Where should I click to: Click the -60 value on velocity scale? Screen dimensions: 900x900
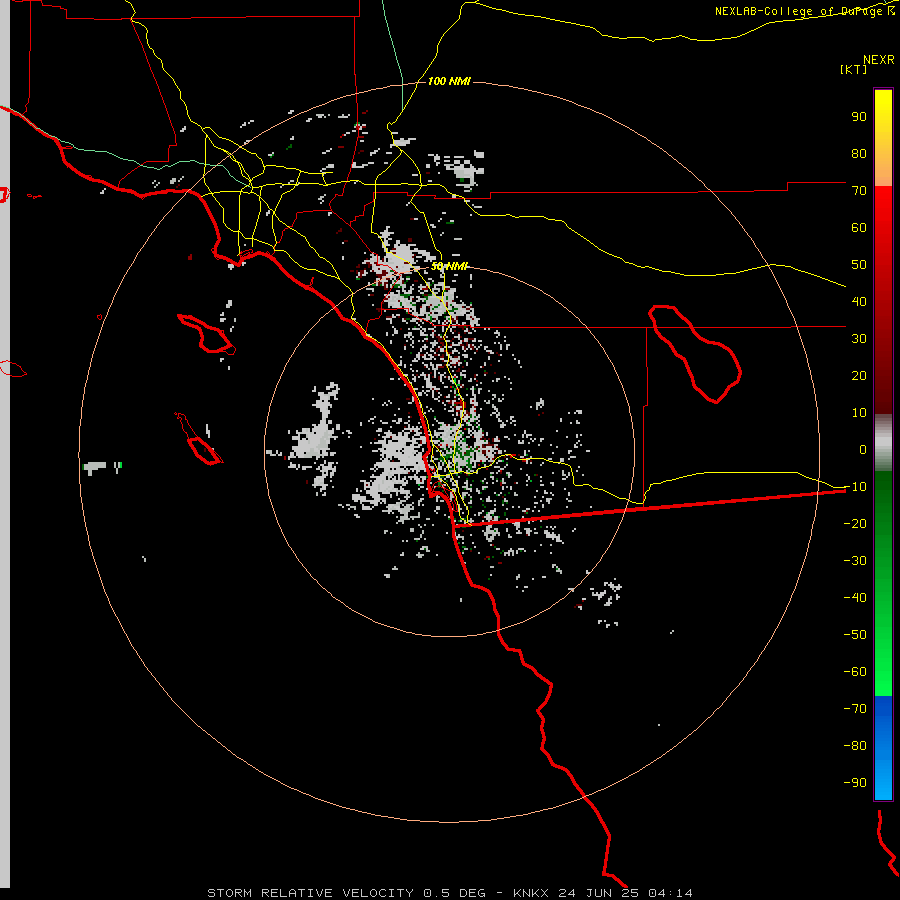855,672
